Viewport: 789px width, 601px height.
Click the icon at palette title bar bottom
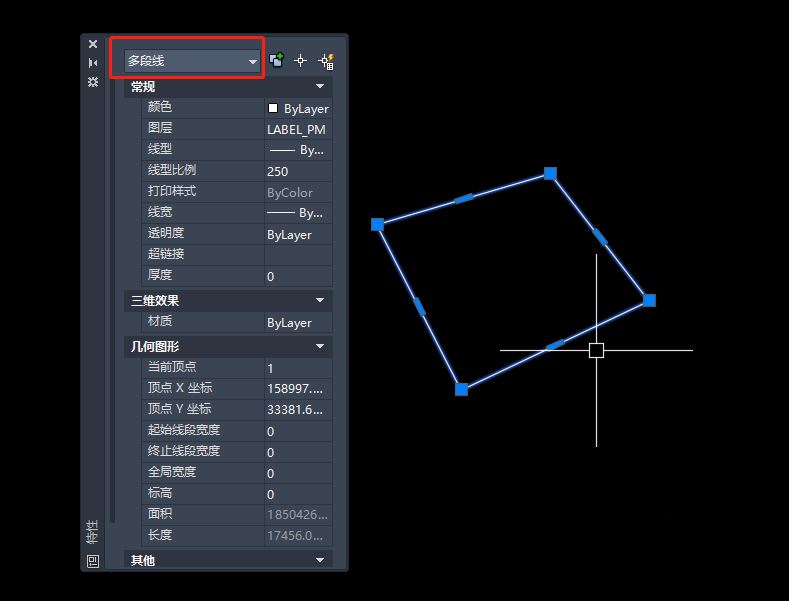[x=93, y=561]
